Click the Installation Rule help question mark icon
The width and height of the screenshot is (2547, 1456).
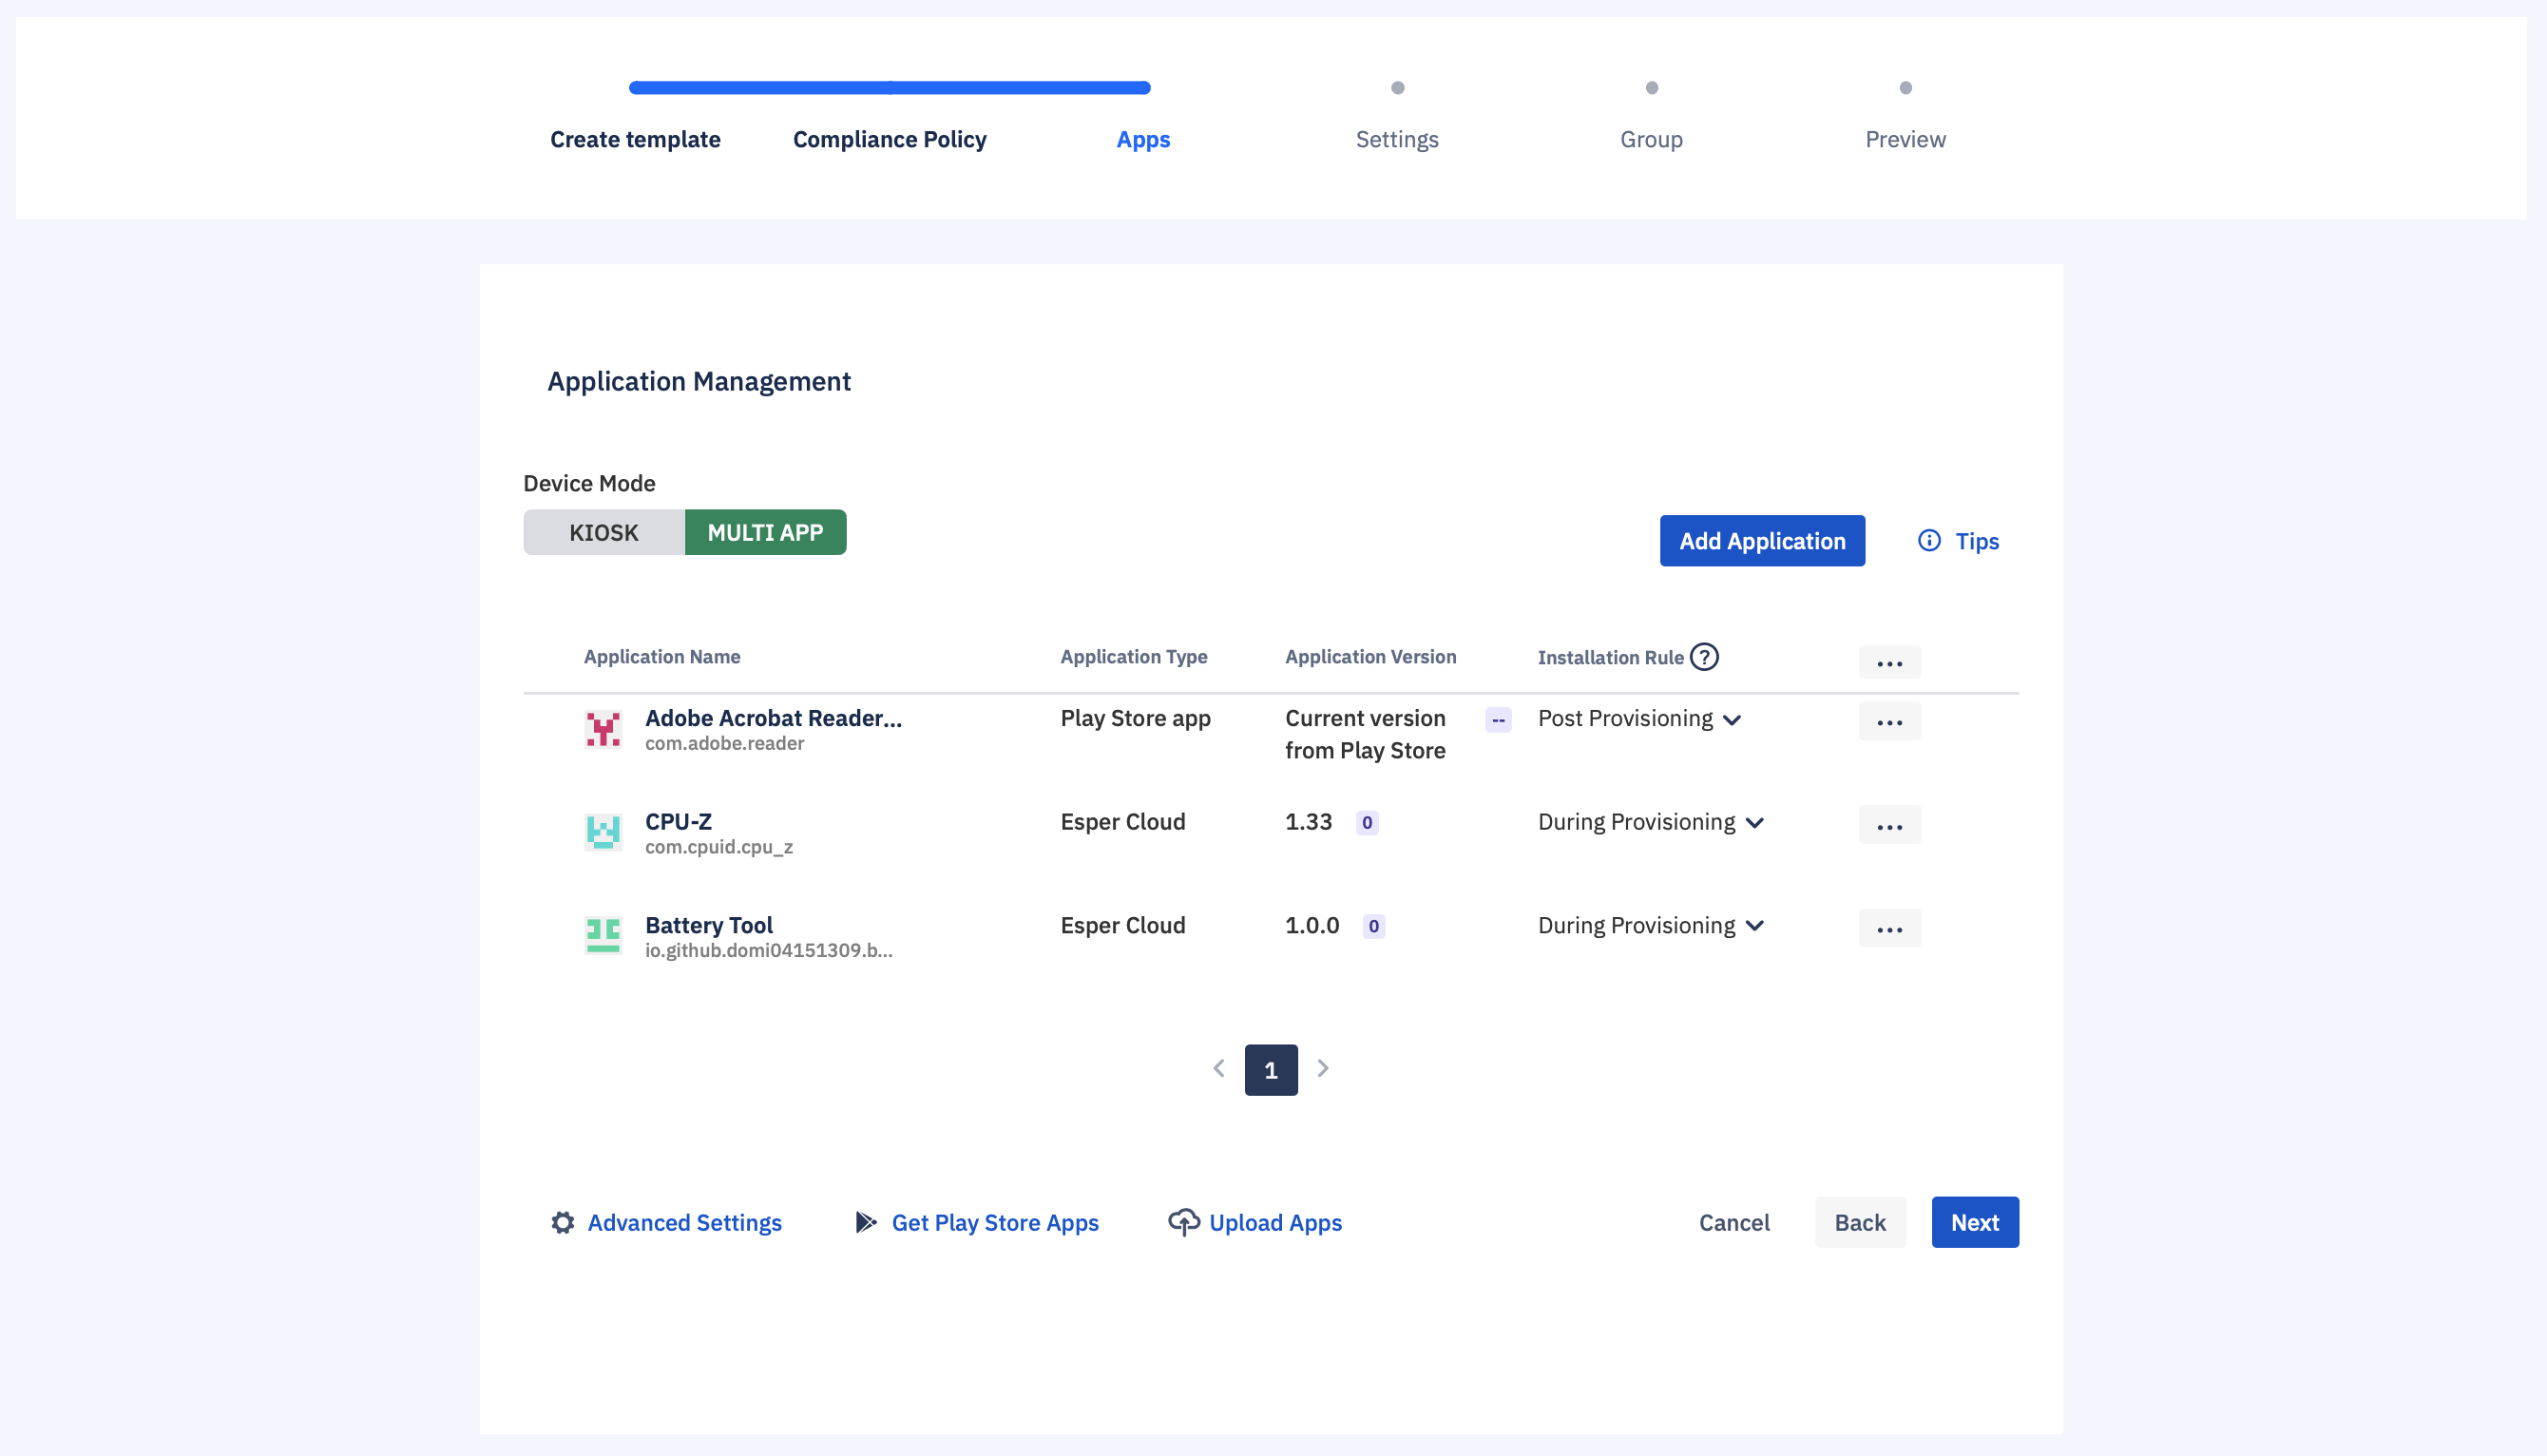click(x=1704, y=657)
